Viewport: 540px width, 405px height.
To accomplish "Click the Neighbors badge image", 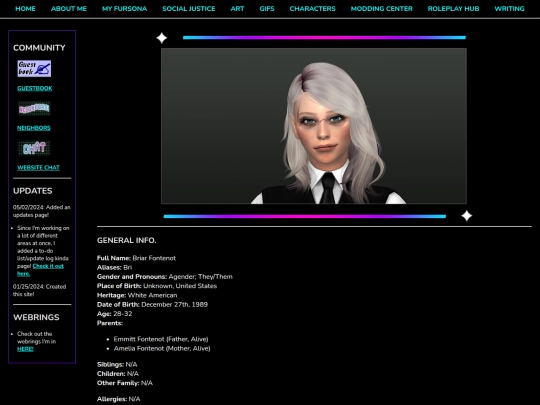I will click(34, 109).
